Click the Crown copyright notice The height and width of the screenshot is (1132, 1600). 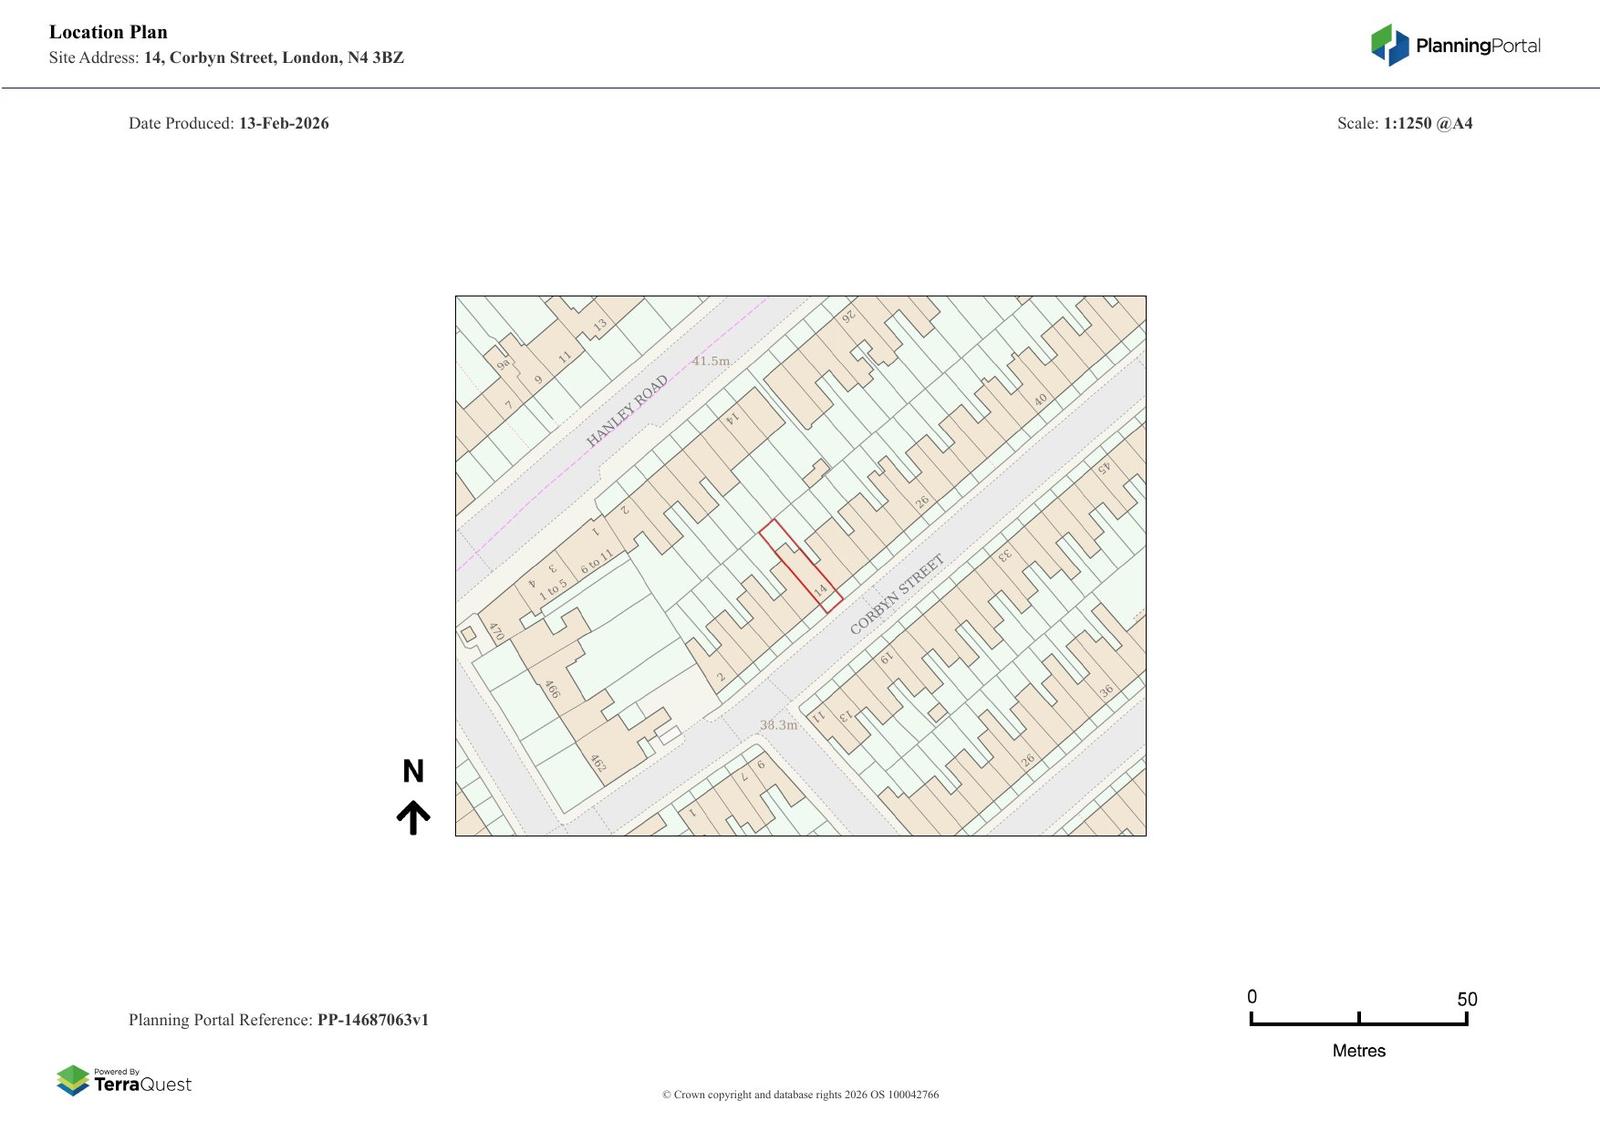[x=800, y=1094]
